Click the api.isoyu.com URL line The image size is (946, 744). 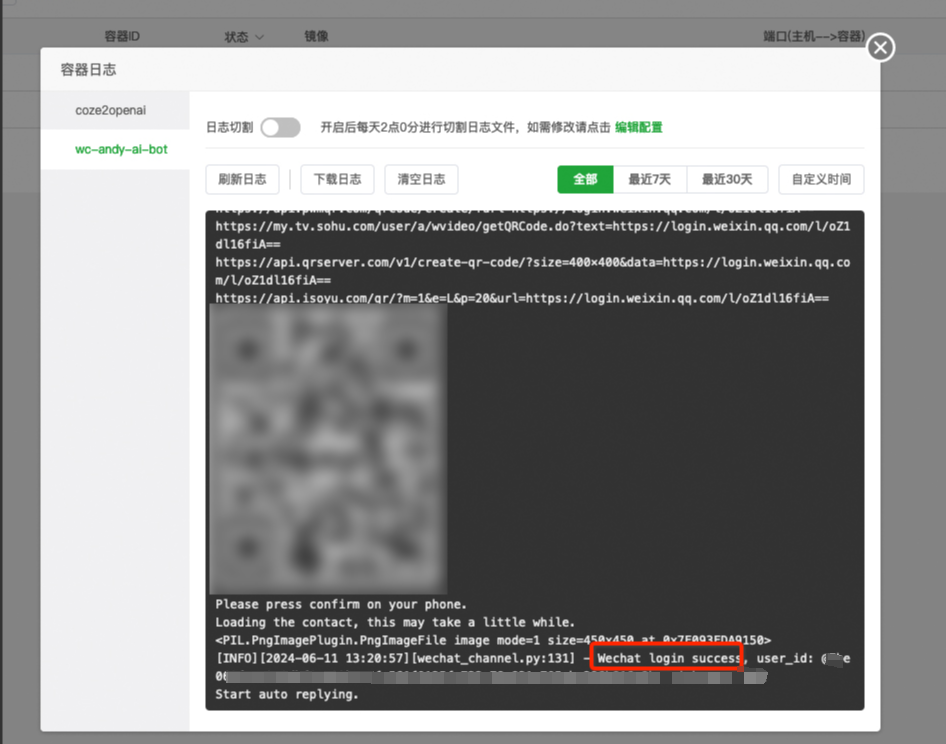[522, 298]
